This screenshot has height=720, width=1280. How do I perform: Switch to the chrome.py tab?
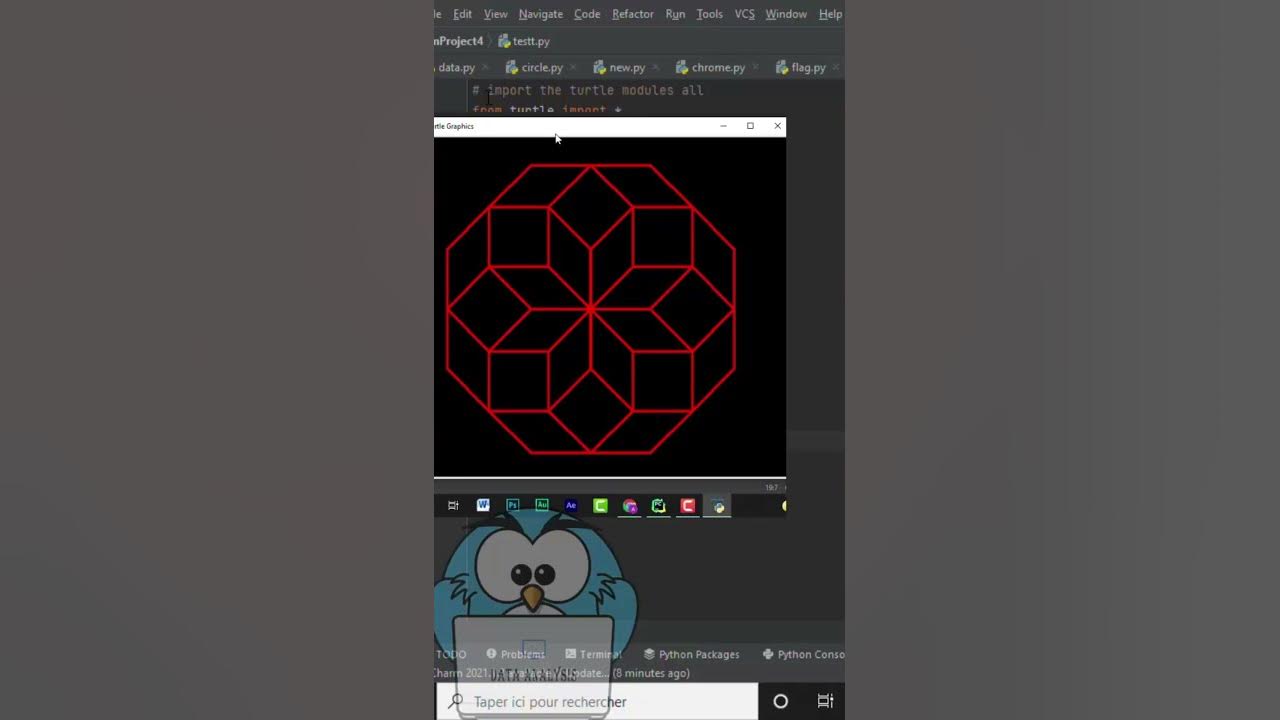click(x=718, y=68)
